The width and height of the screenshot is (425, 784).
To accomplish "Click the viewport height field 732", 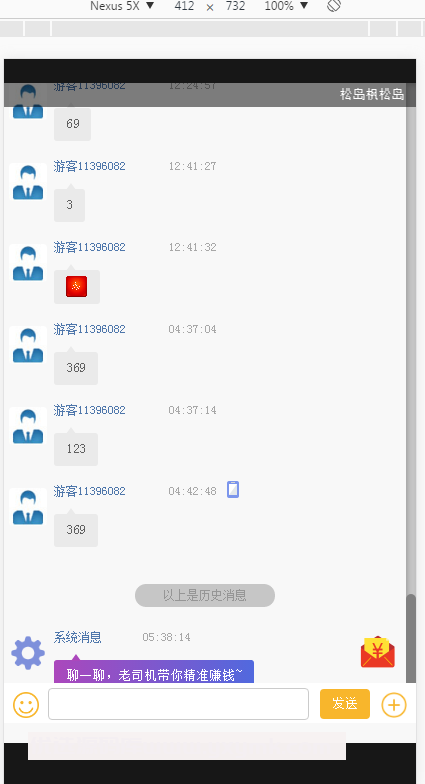I will click(236, 6).
